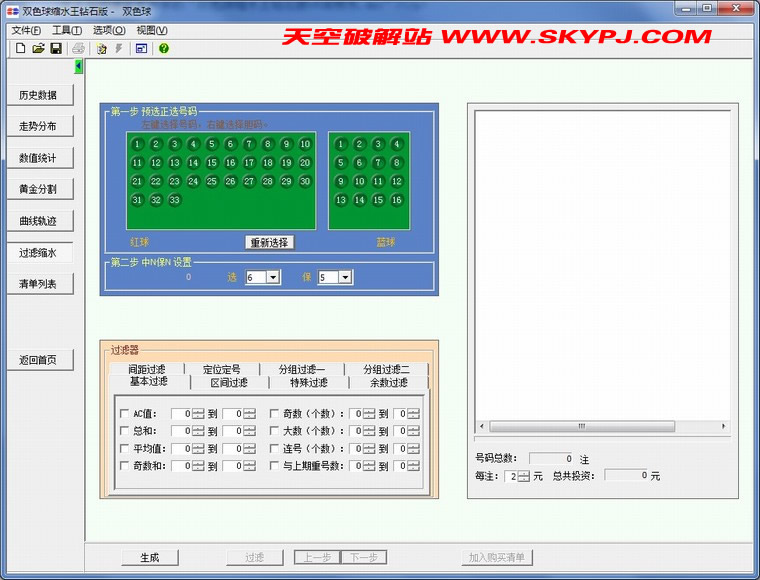Click the window layout toolbar icon

coord(141,48)
